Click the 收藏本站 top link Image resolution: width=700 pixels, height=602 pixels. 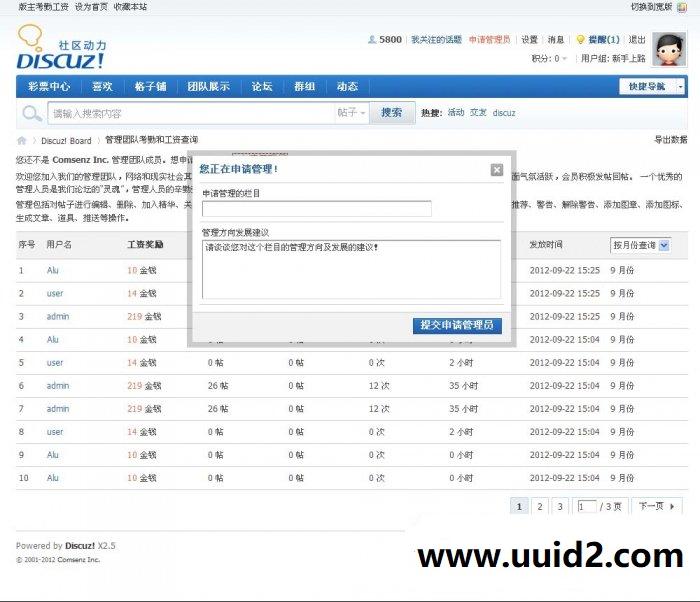click(130, 7)
